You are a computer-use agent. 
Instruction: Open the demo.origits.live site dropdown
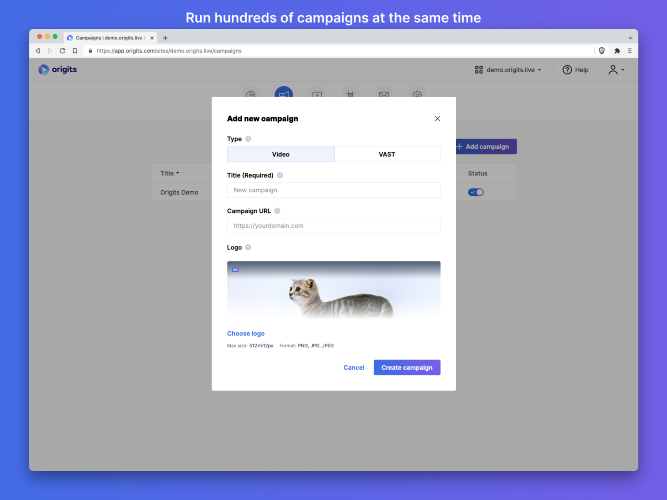click(513, 70)
